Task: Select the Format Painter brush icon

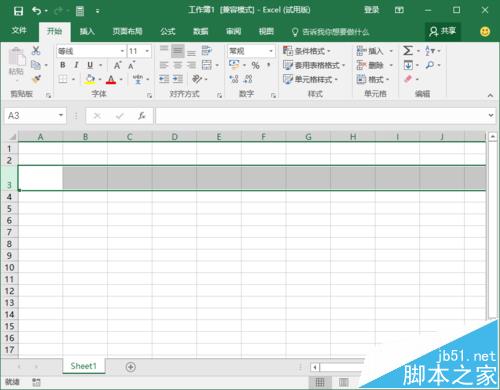Action: click(x=36, y=79)
